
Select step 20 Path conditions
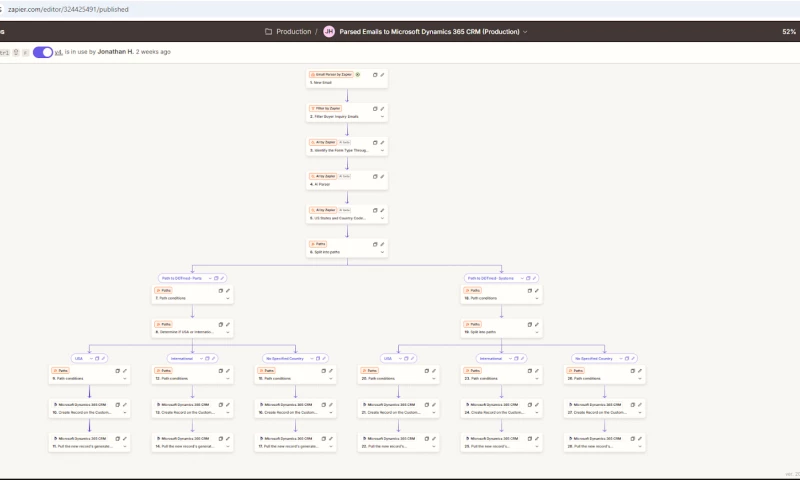coord(398,375)
